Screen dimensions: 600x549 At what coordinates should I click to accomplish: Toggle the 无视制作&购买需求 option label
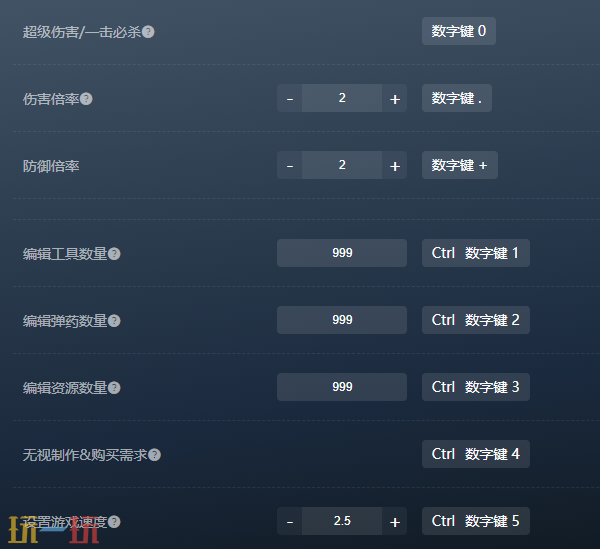pyautogui.click(x=85, y=455)
